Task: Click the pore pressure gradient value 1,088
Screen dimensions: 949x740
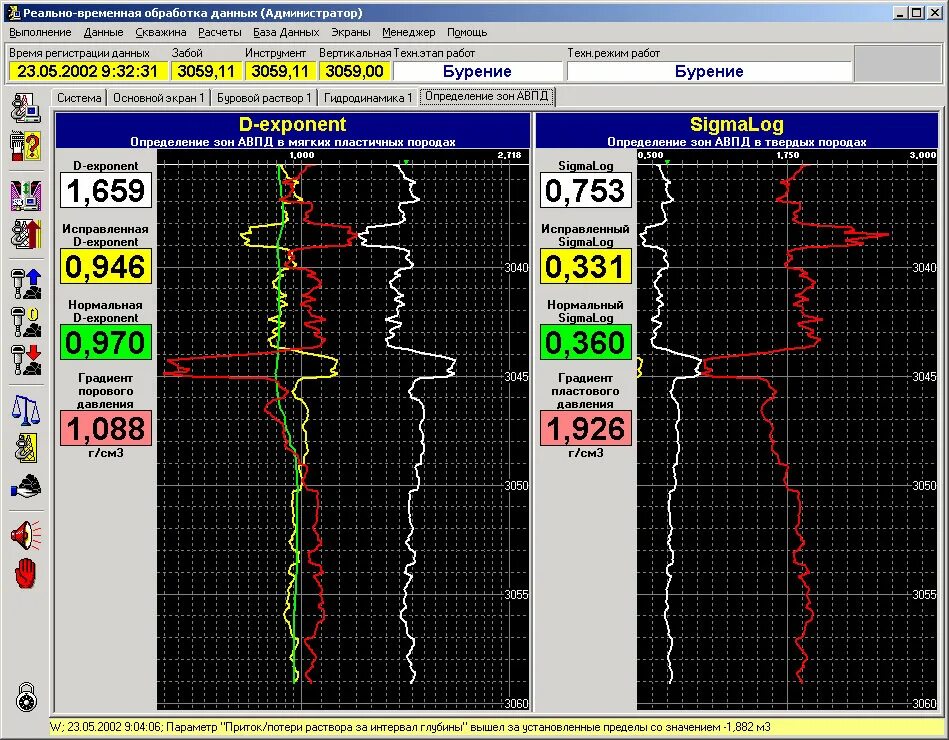Action: pos(106,428)
